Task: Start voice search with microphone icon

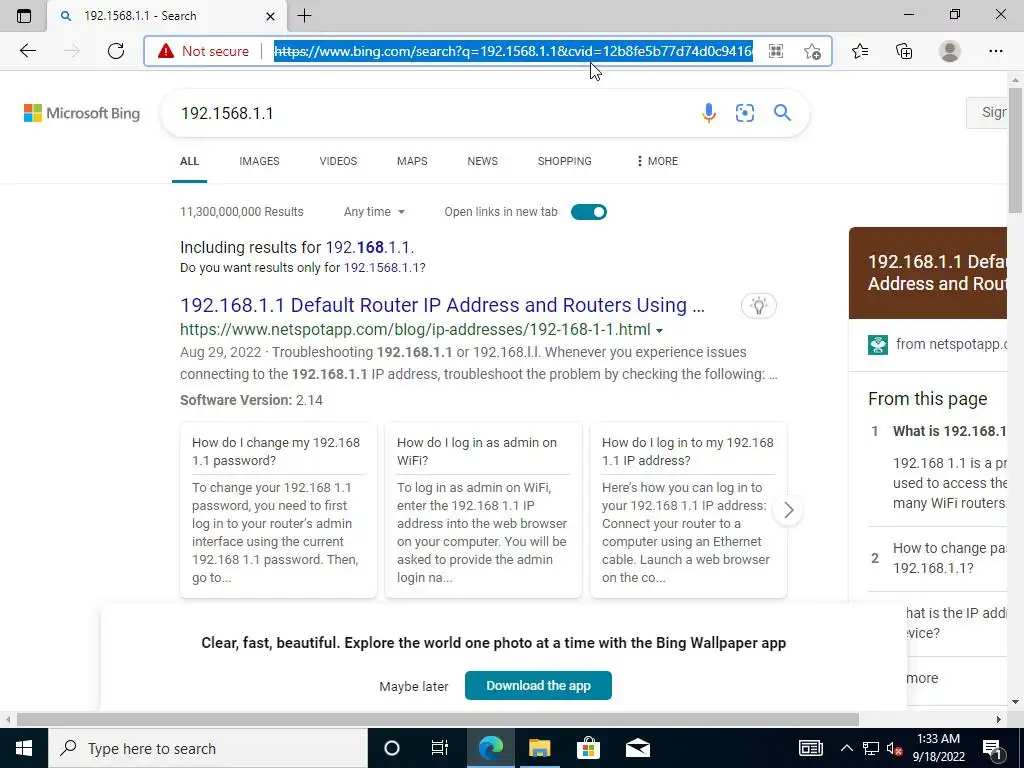Action: coord(709,113)
